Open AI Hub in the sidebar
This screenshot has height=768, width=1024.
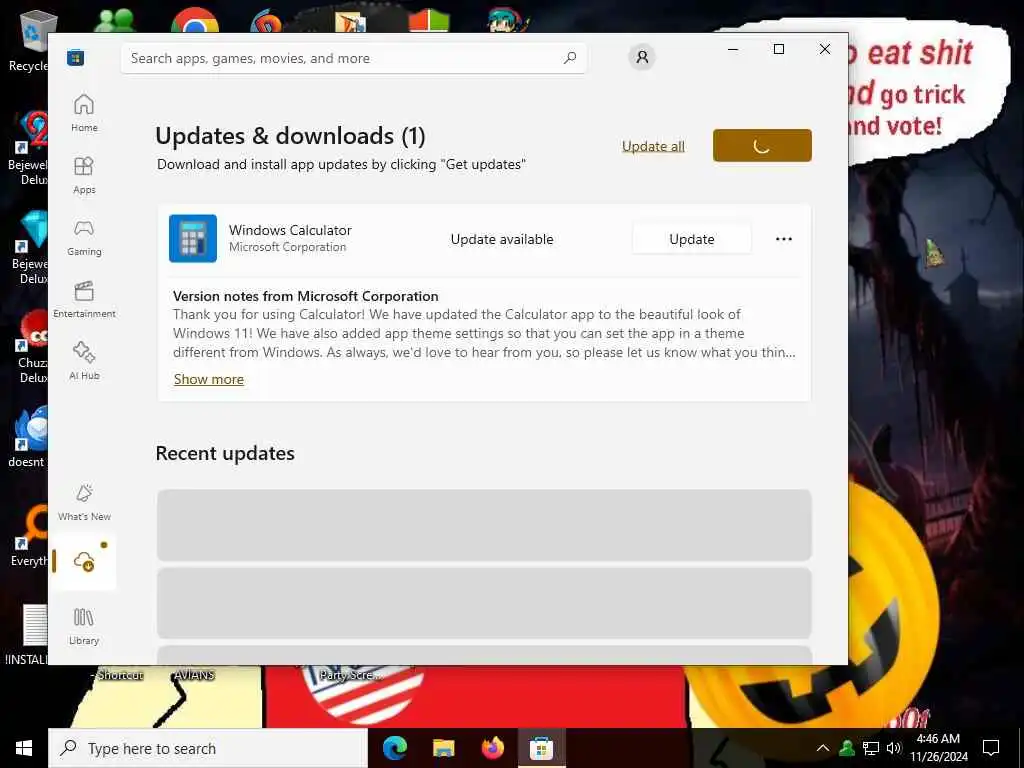point(84,361)
